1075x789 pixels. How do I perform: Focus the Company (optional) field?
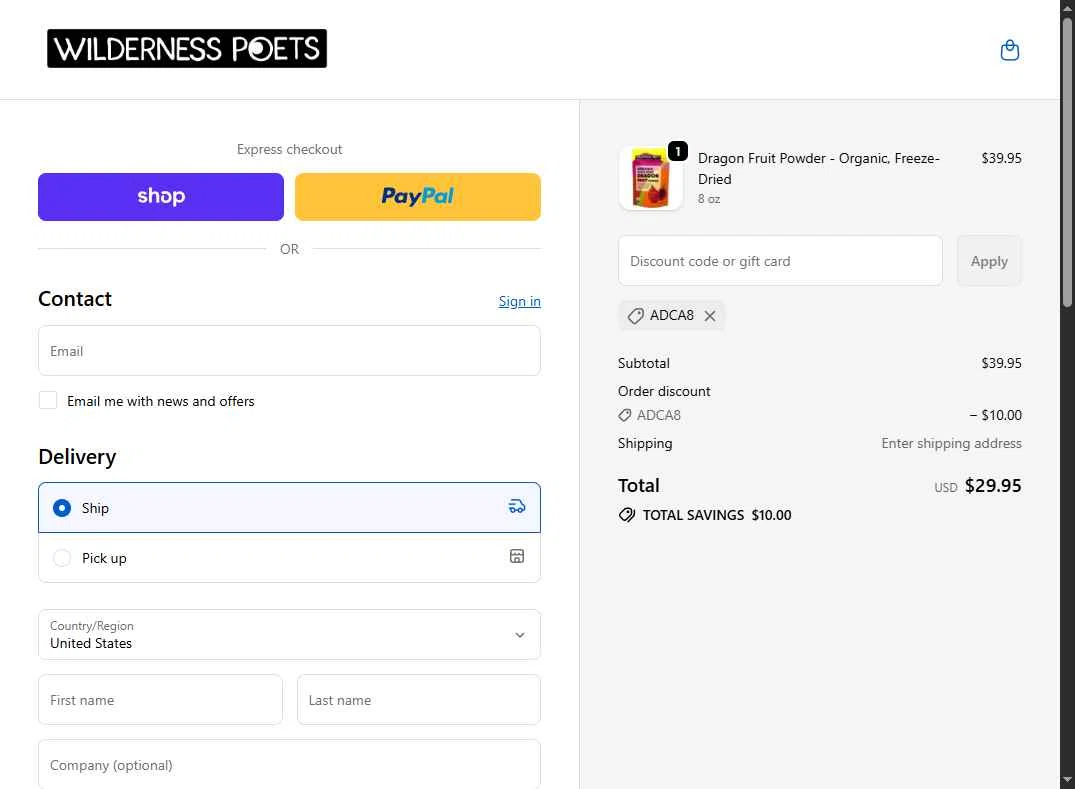click(289, 764)
